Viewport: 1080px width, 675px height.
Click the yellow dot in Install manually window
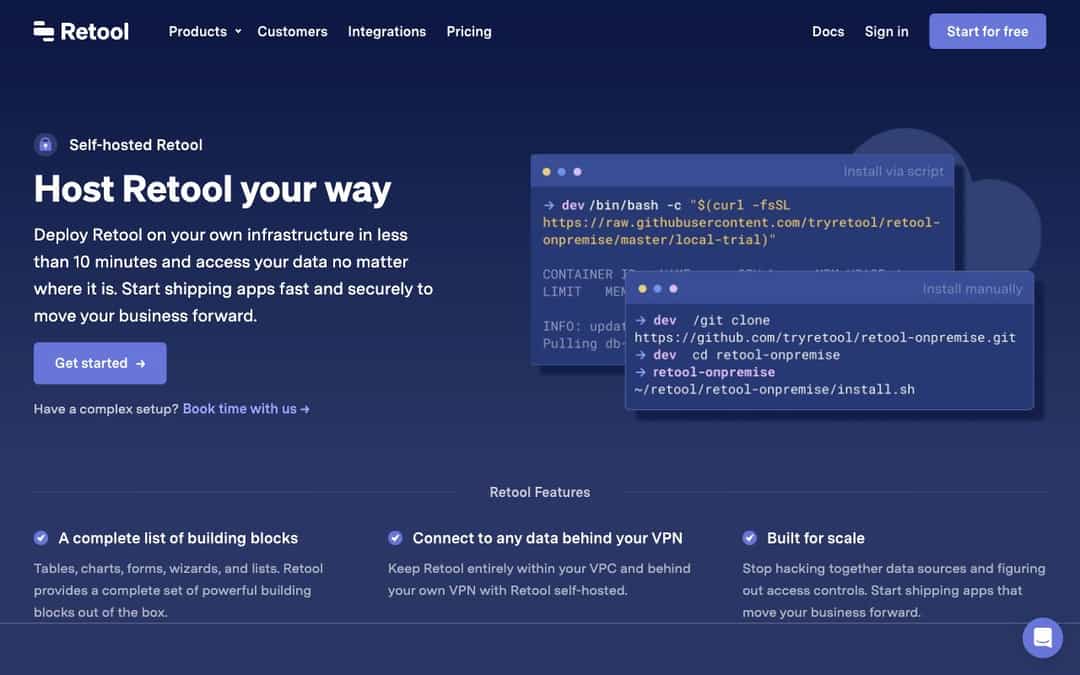click(x=642, y=289)
